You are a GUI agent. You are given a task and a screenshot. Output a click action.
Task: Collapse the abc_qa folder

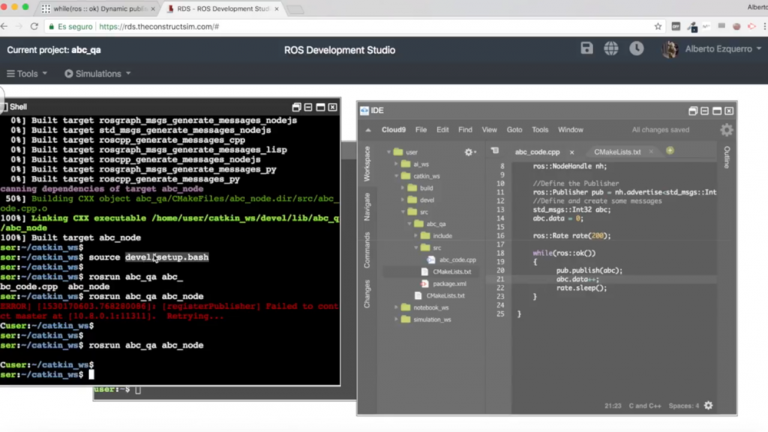pos(409,224)
